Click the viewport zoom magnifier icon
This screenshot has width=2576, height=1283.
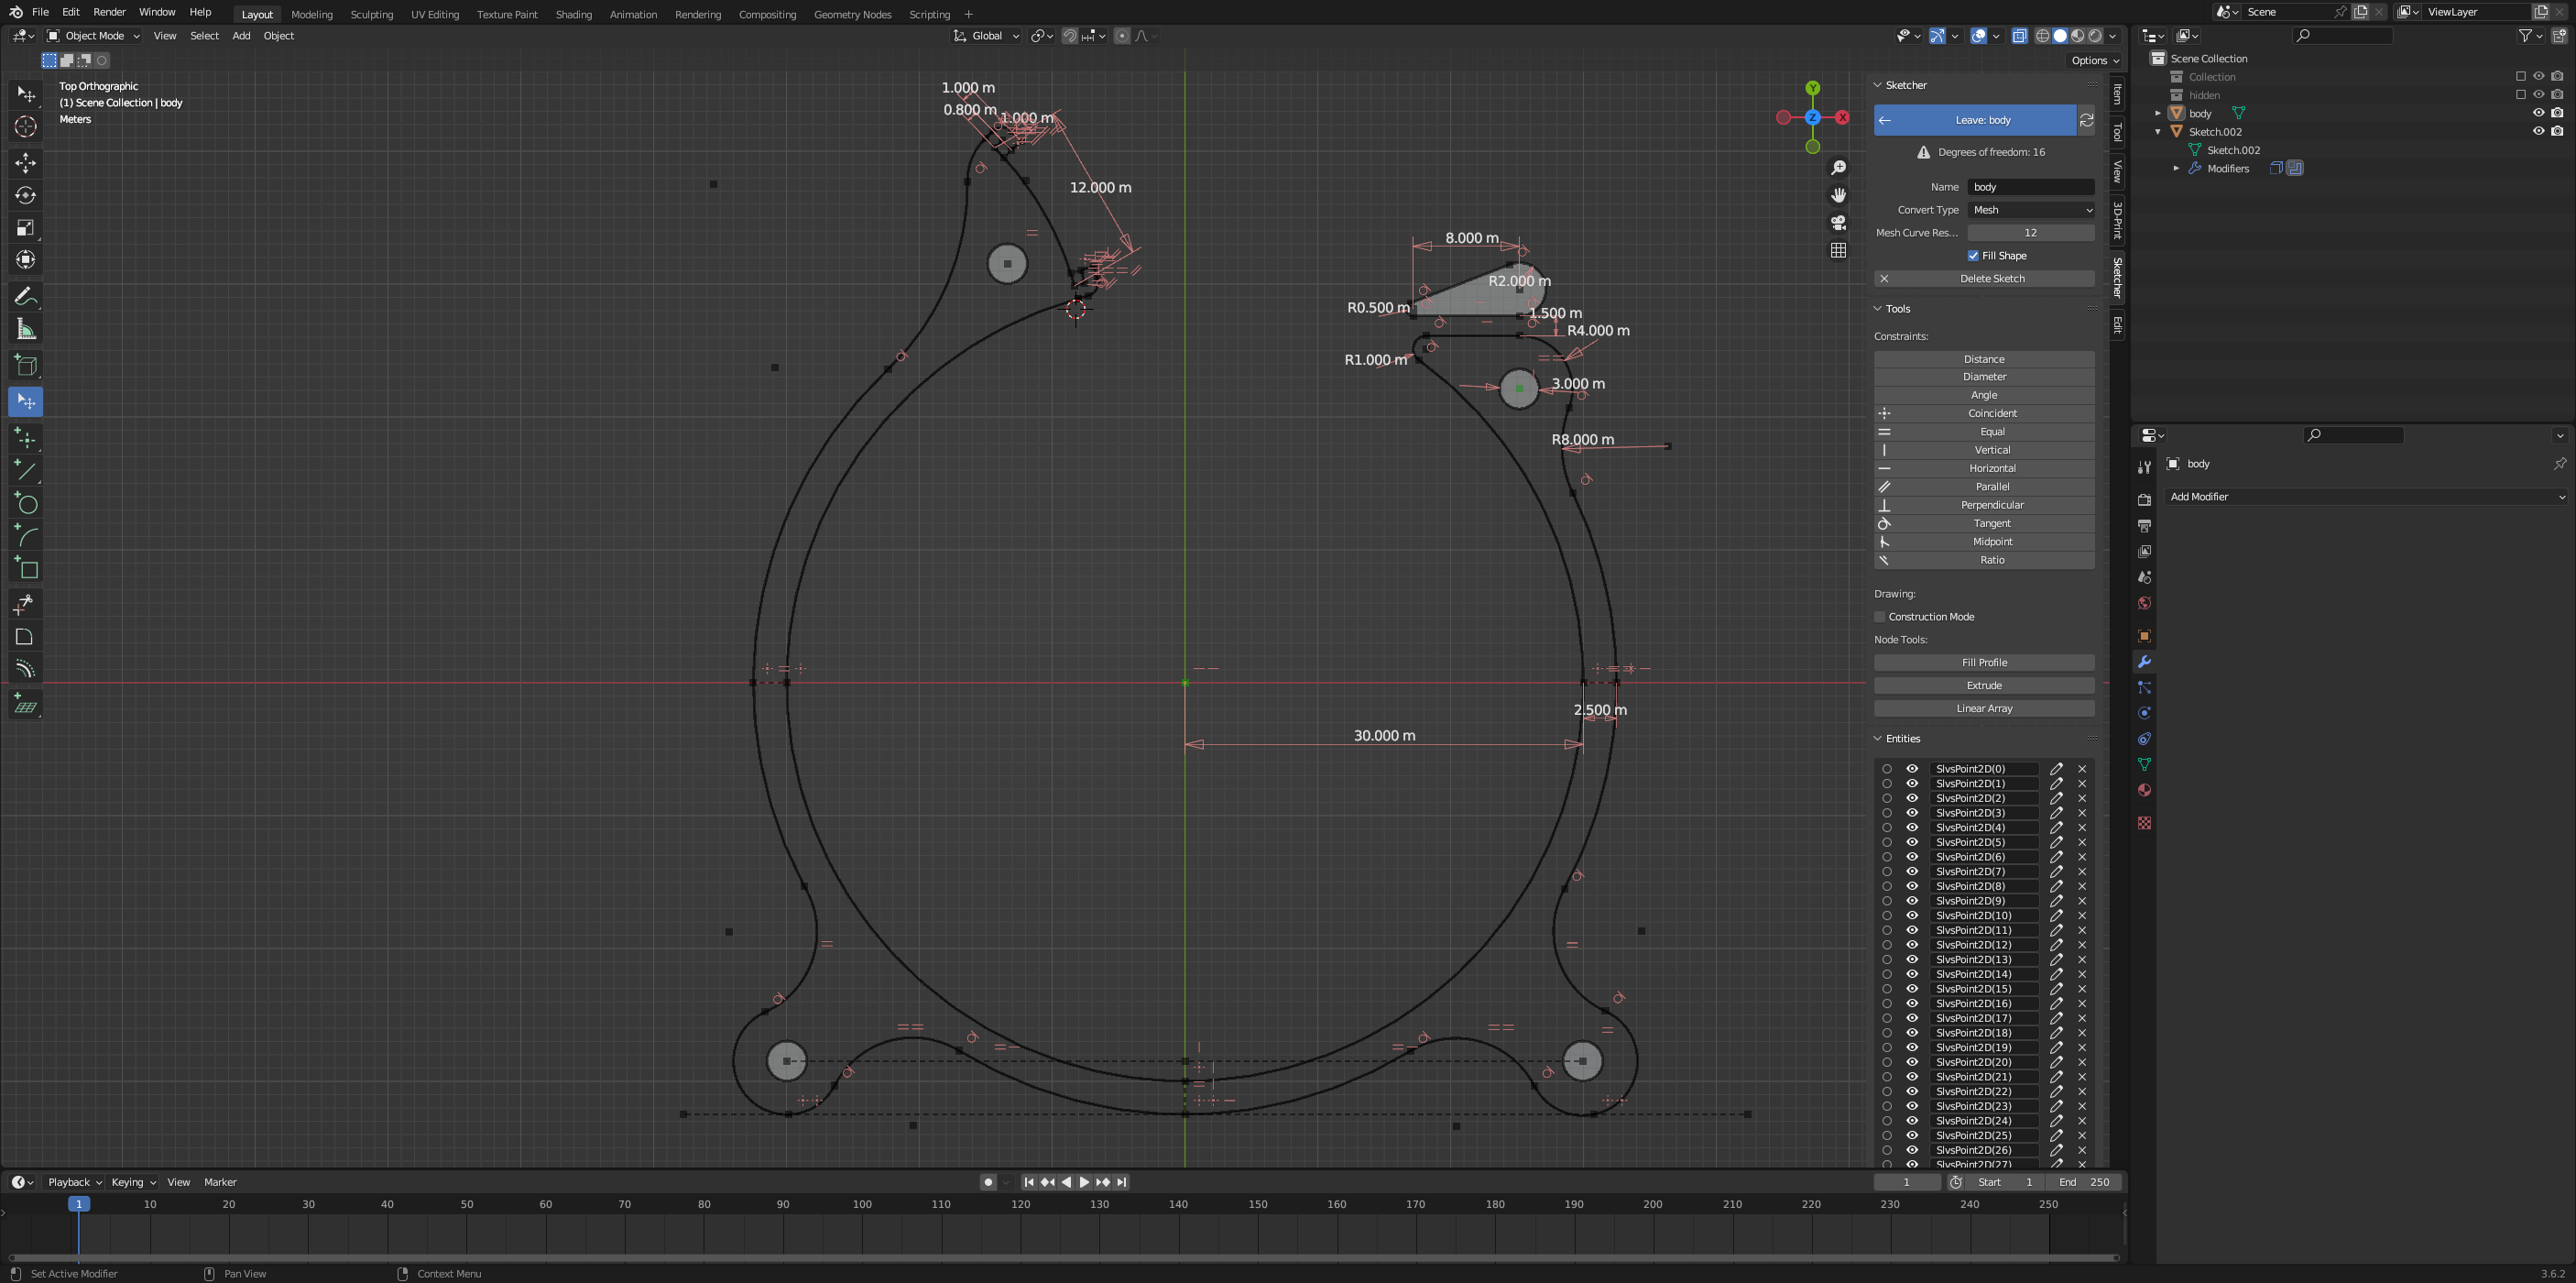(1838, 168)
